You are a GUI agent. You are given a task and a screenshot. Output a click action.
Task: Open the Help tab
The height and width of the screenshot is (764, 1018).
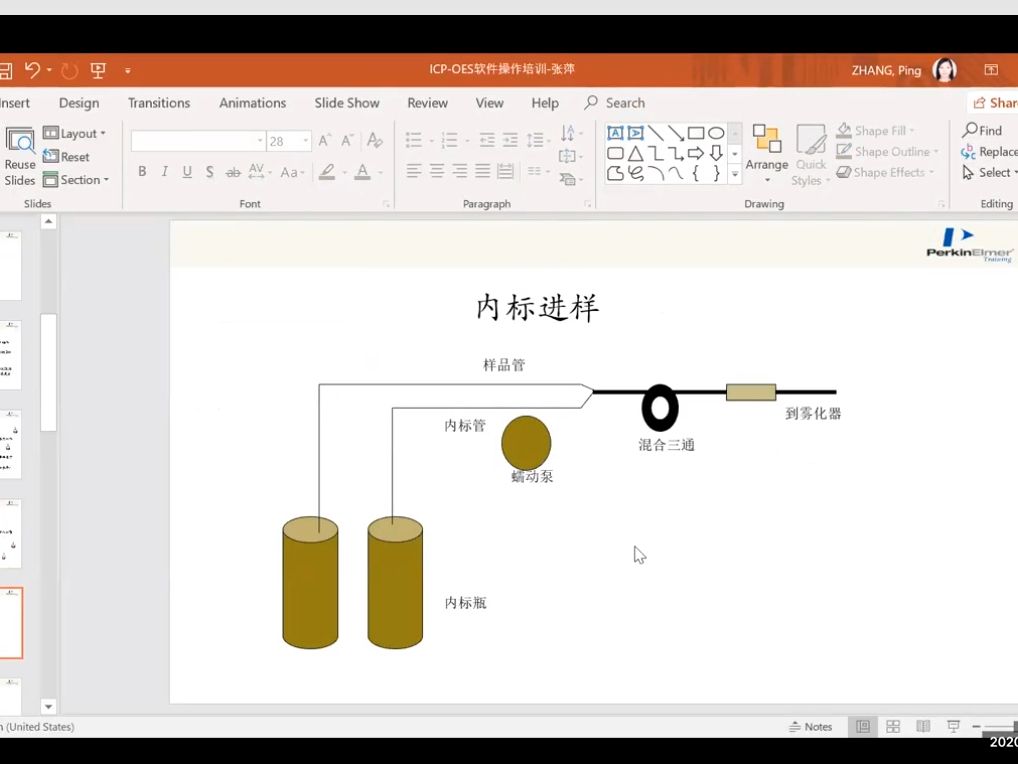(545, 103)
